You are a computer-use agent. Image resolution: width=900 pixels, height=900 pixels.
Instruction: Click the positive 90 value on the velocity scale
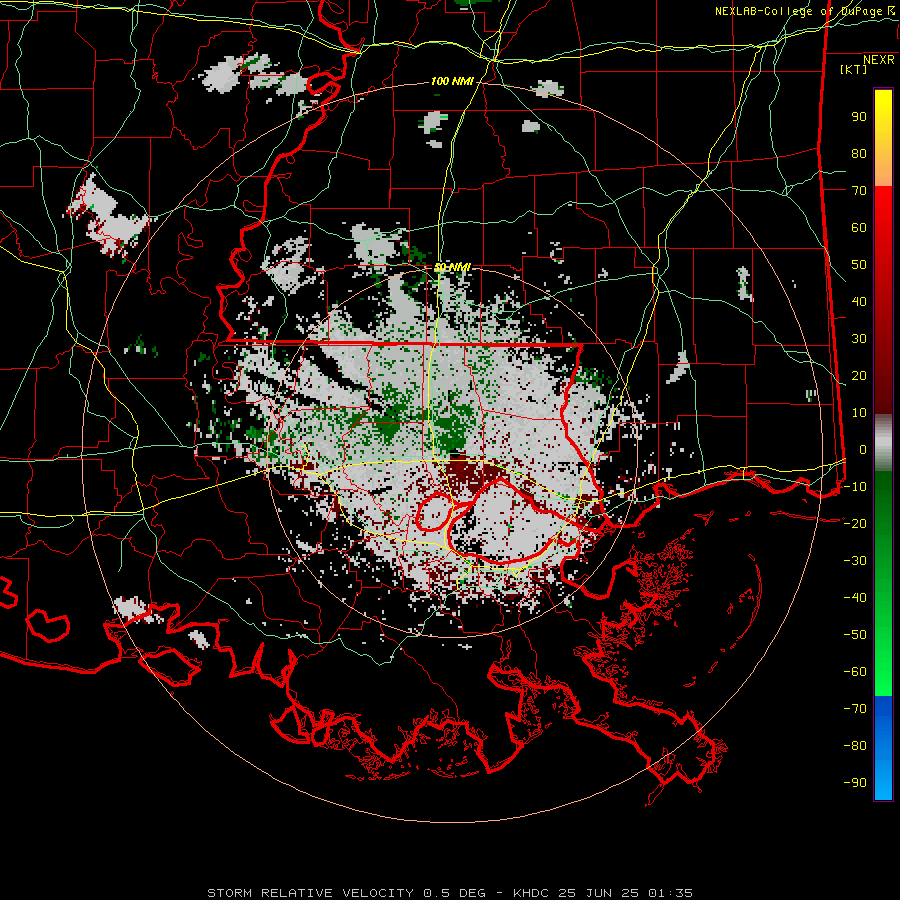(859, 117)
